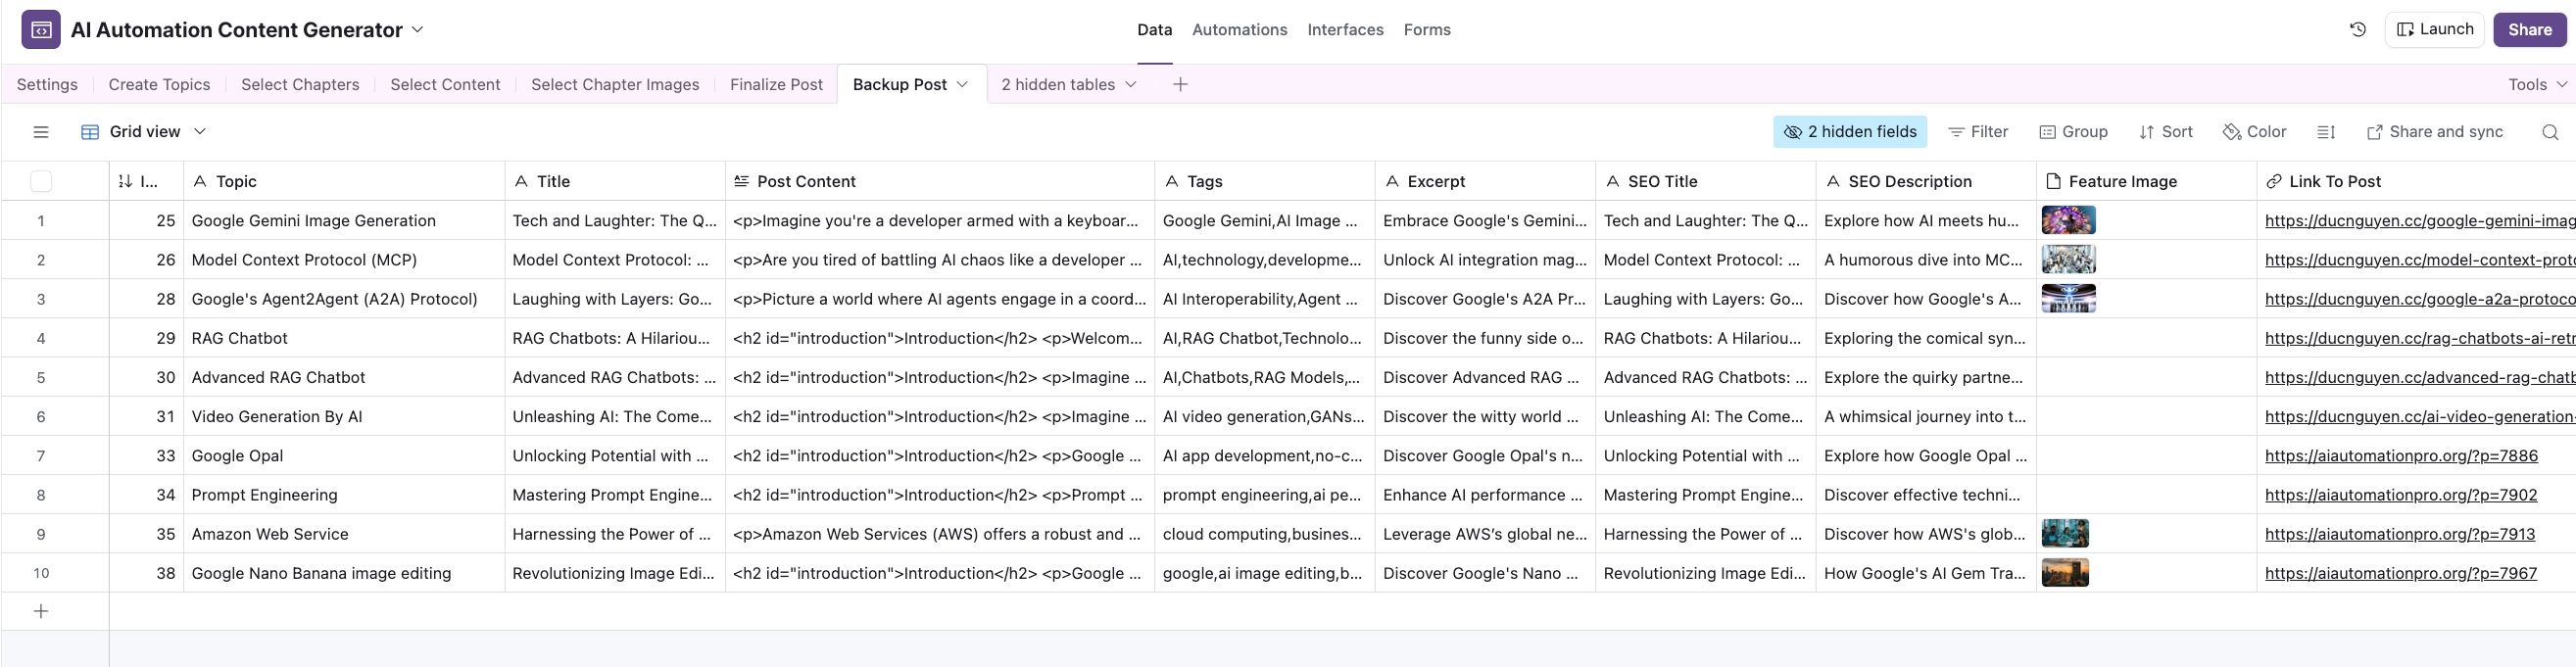2576x667 pixels.
Task: Add a new record with the plus row
Action: 41,611
